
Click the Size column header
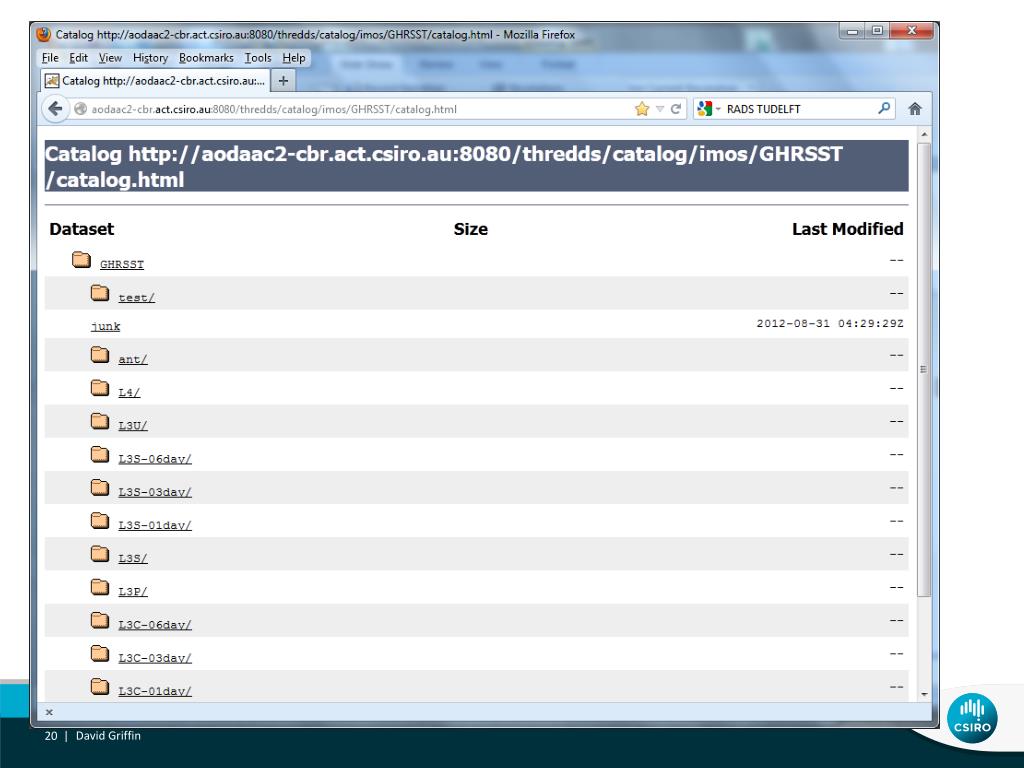[x=471, y=229]
